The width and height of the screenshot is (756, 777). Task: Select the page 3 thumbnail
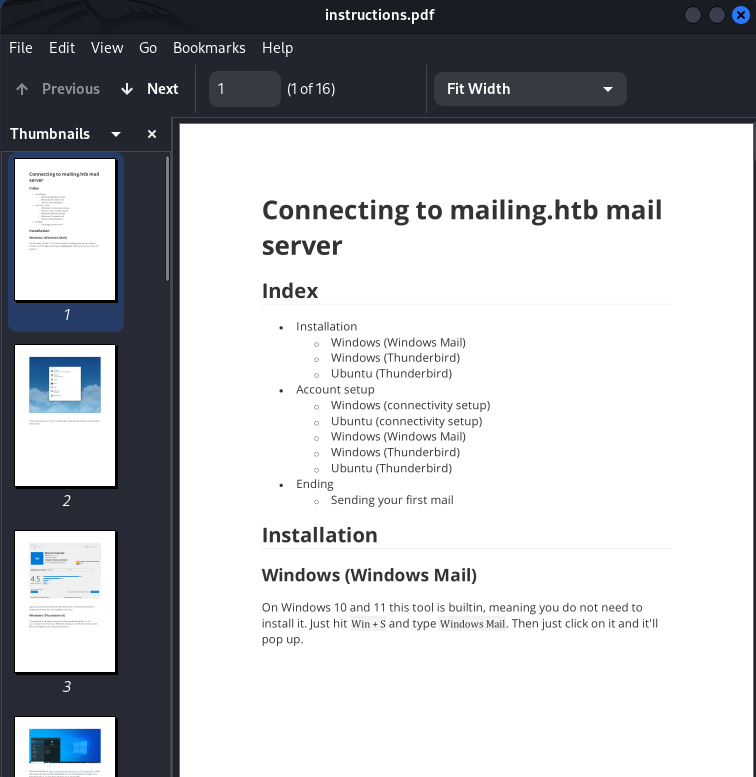point(66,602)
